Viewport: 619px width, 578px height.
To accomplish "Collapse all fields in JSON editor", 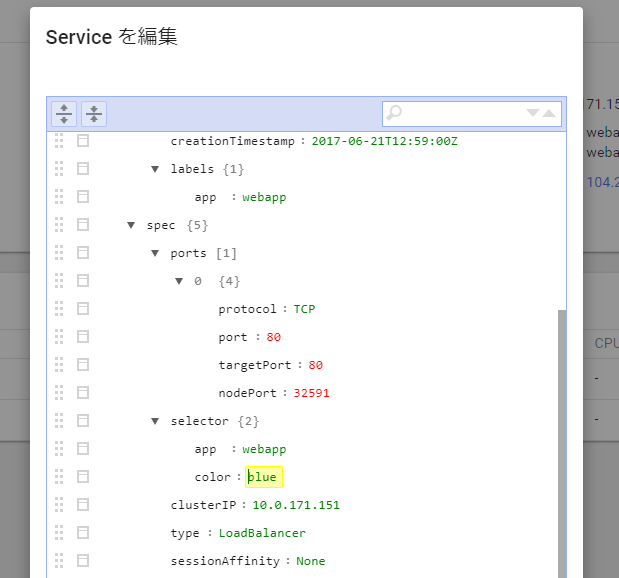I will point(94,114).
